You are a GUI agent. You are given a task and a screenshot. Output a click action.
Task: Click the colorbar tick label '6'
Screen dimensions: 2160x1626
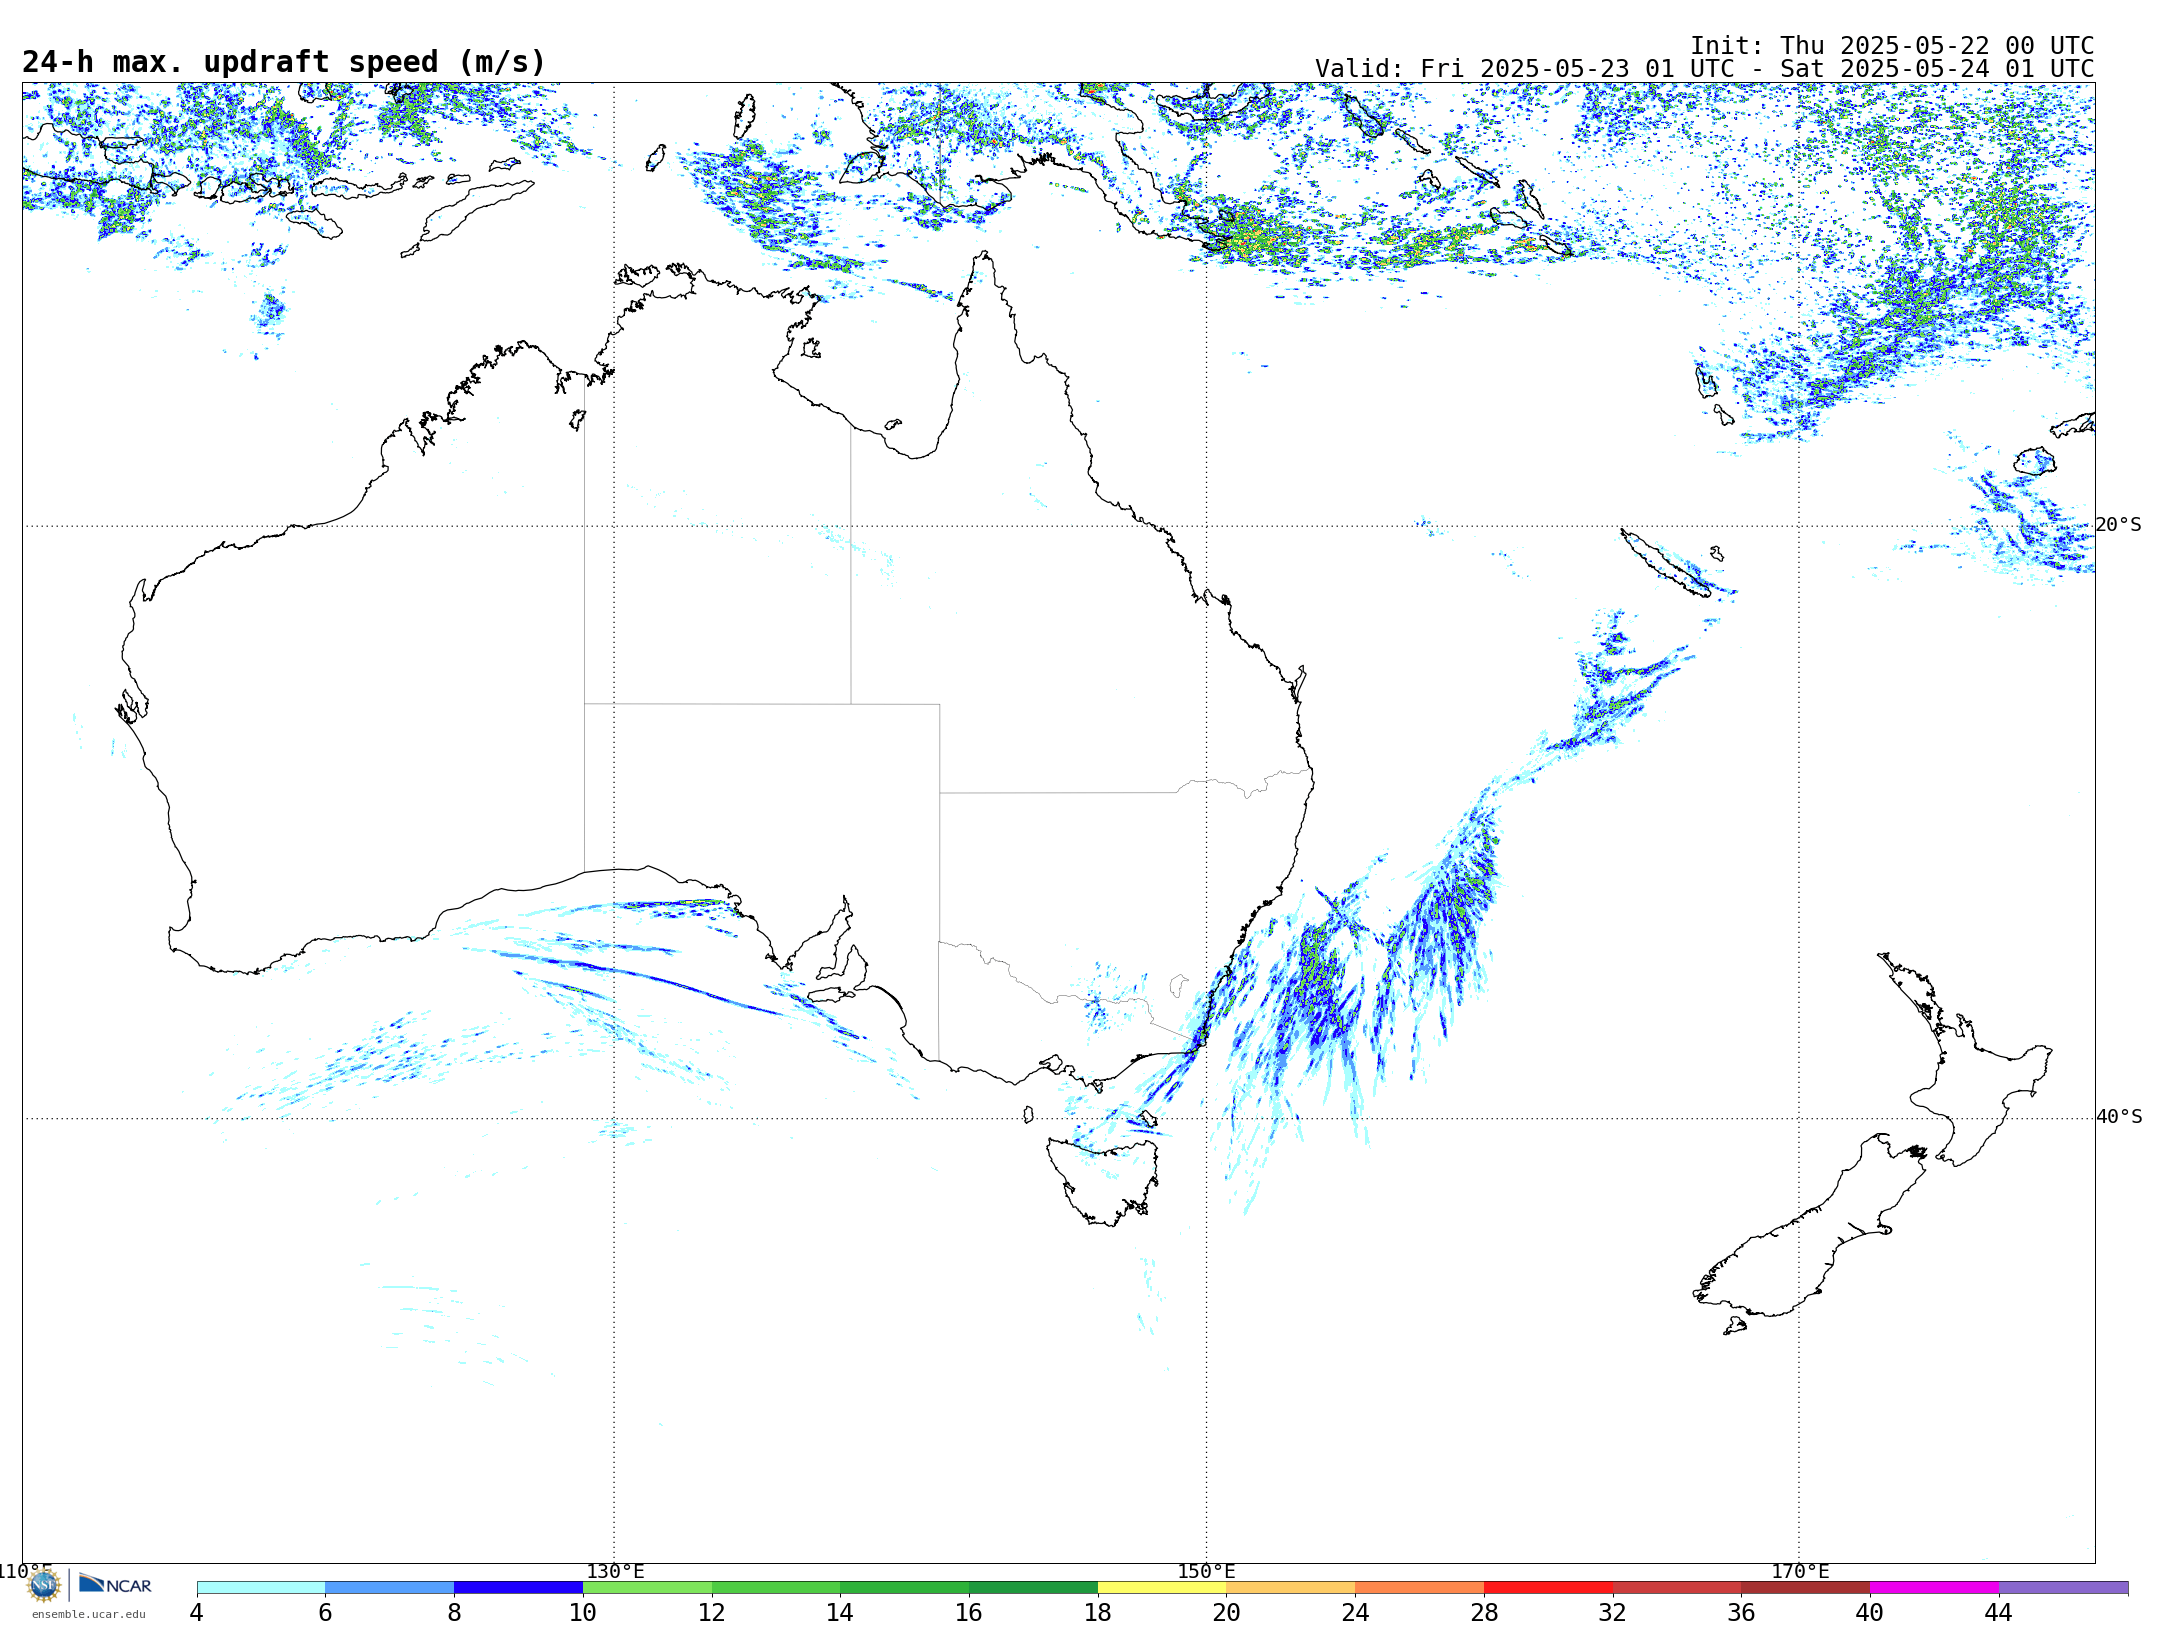click(x=325, y=1613)
